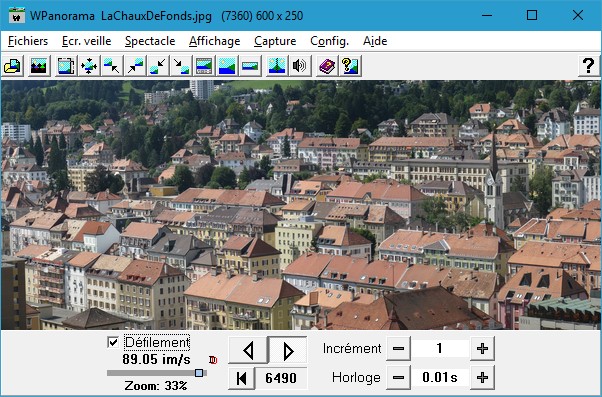The height and width of the screenshot is (397, 602).
Task: Increase the Incrément value
Action: tap(482, 349)
